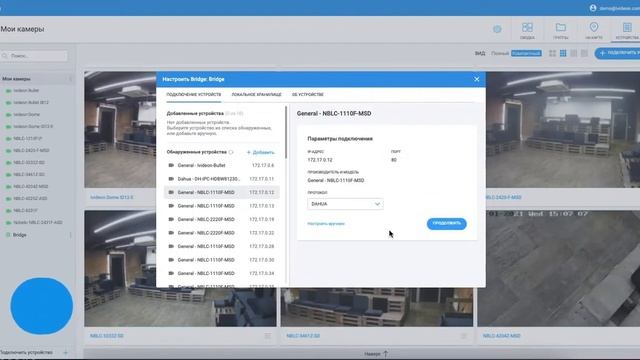Click the Наверх back-to-top button

(376, 354)
